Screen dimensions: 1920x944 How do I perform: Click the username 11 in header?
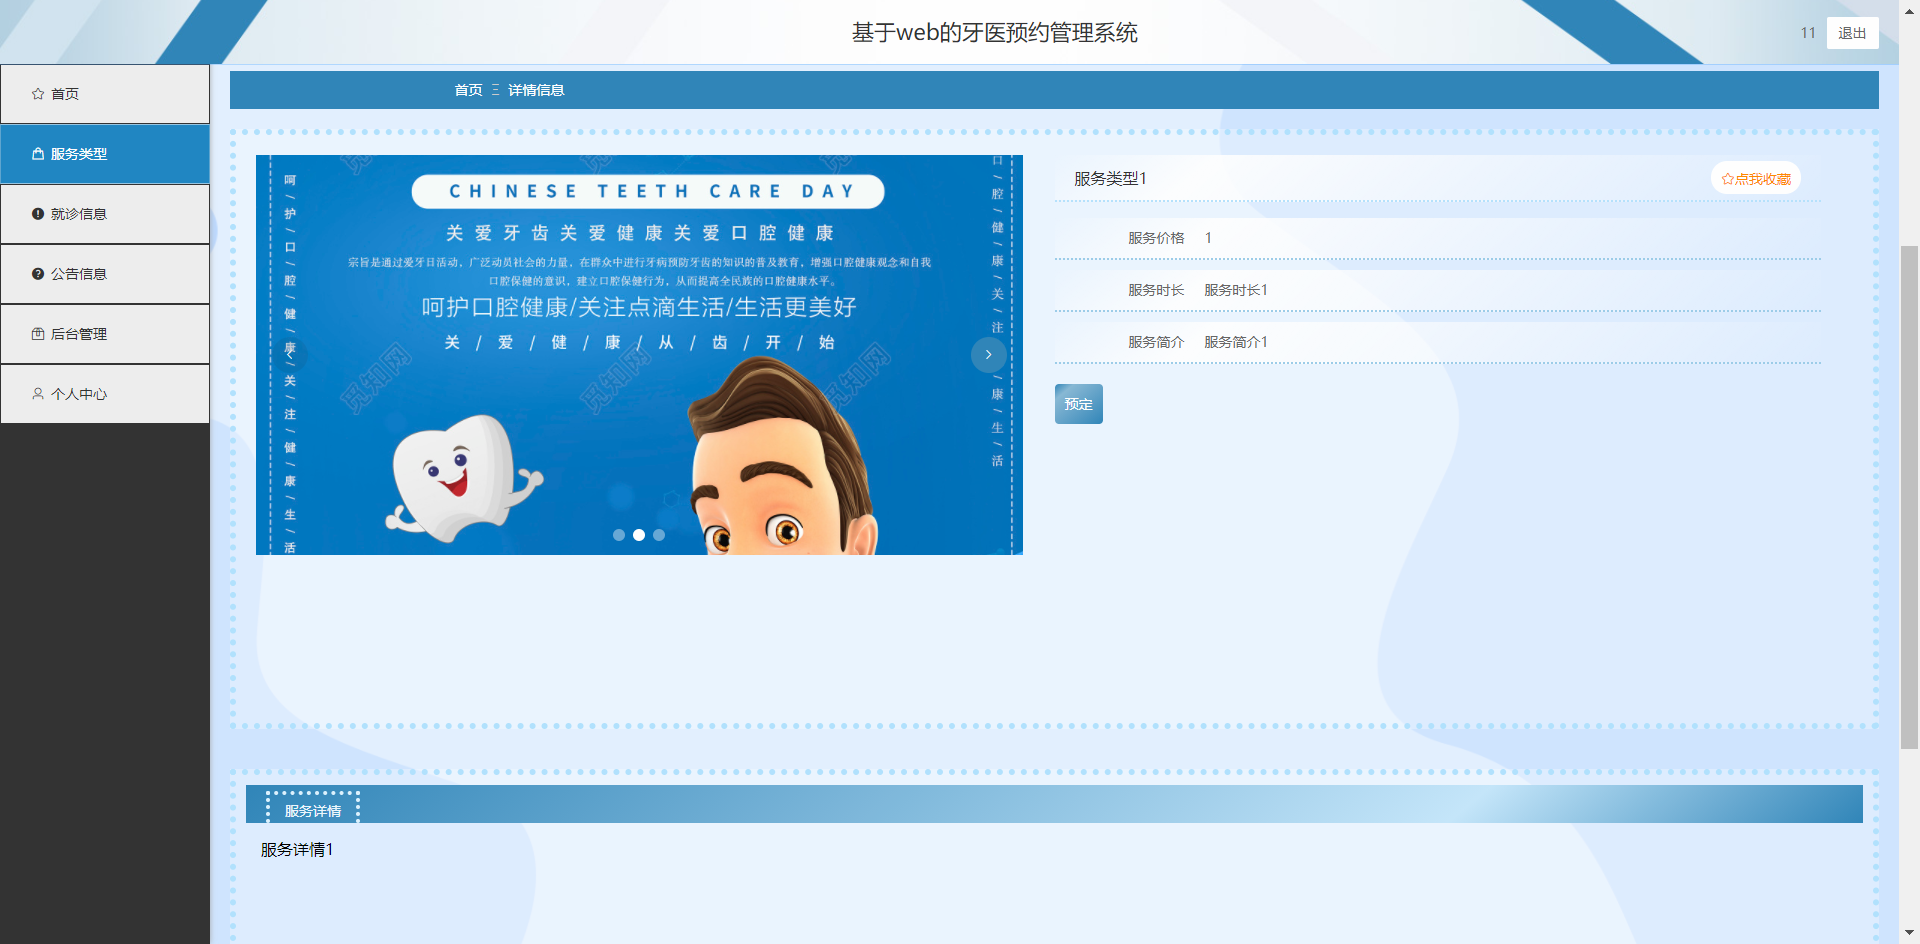click(1808, 33)
